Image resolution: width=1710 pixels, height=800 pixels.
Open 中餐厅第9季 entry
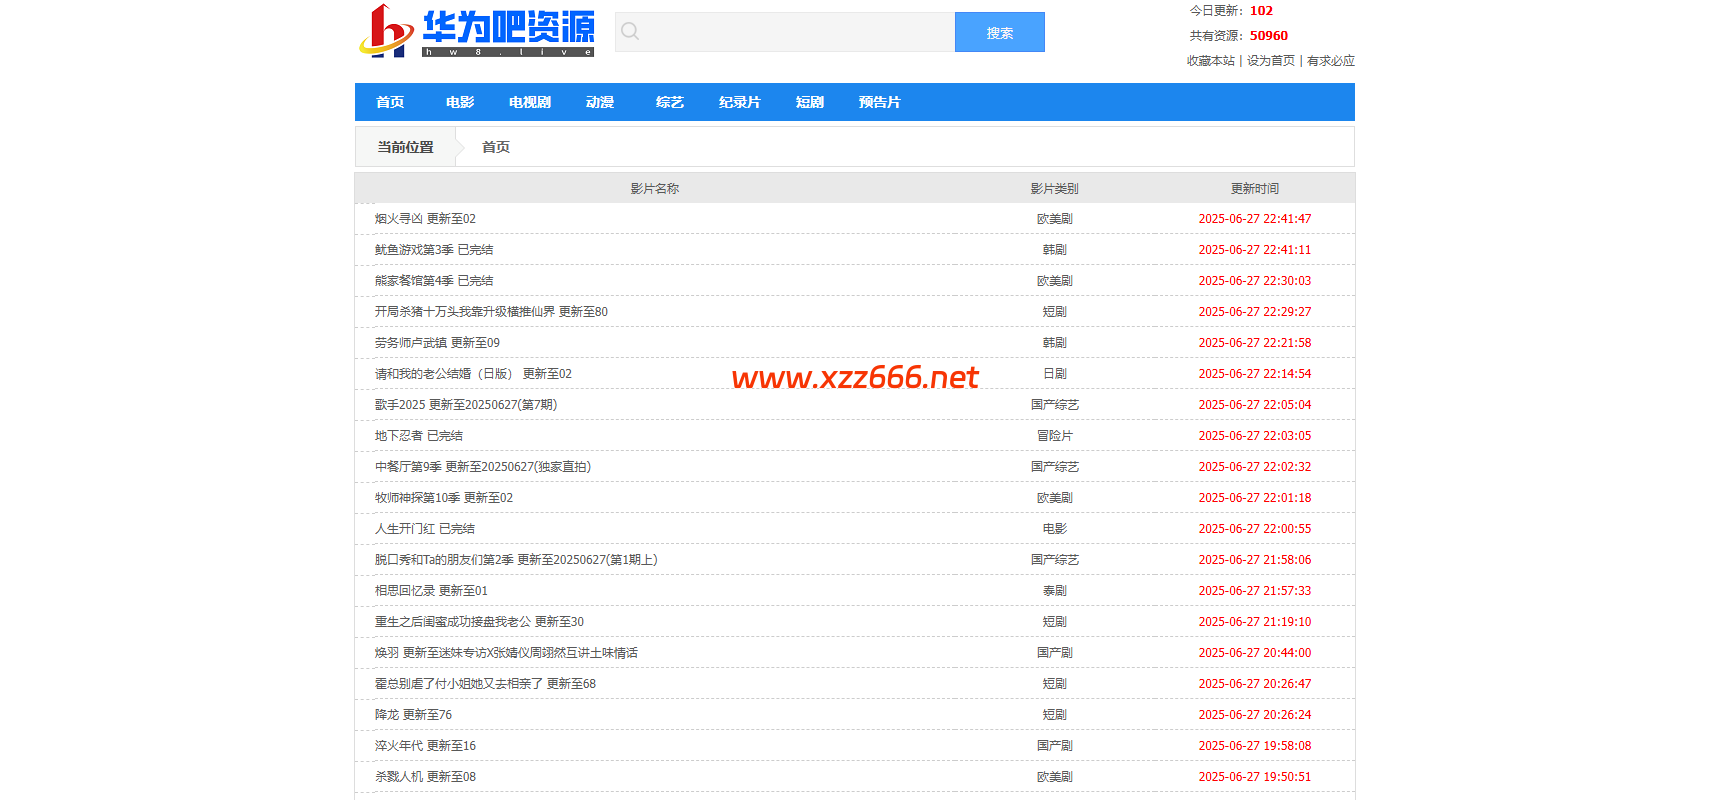click(x=483, y=467)
